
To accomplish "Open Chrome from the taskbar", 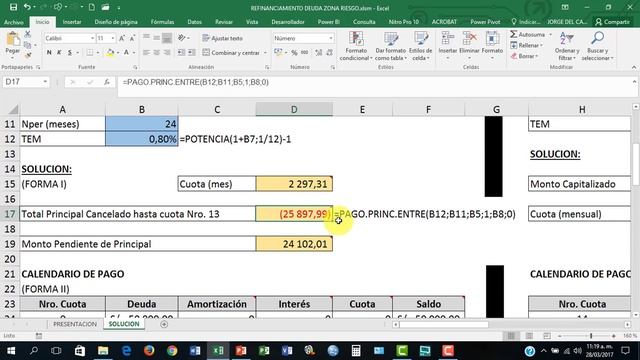I will click(172, 351).
